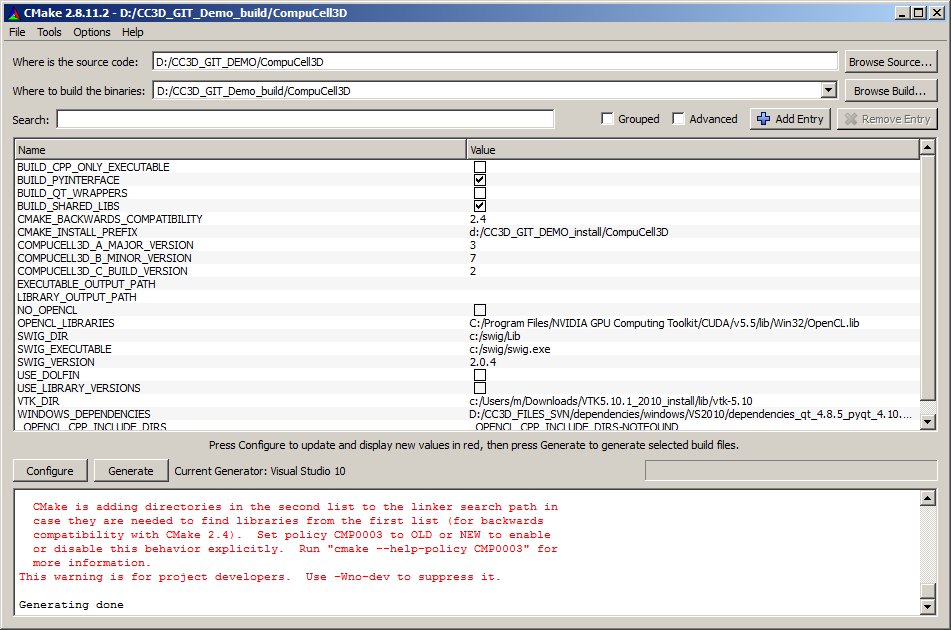Enable the BUILD_CPP_ONLY_EXECUTABLE checkbox
This screenshot has width=951, height=630.
(480, 167)
